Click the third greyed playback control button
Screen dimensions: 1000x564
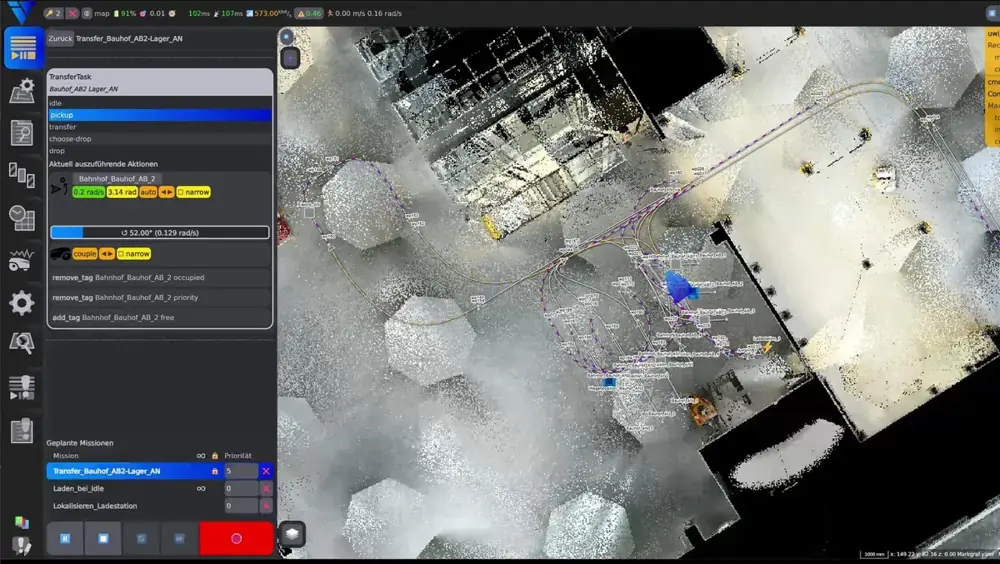(x=141, y=538)
